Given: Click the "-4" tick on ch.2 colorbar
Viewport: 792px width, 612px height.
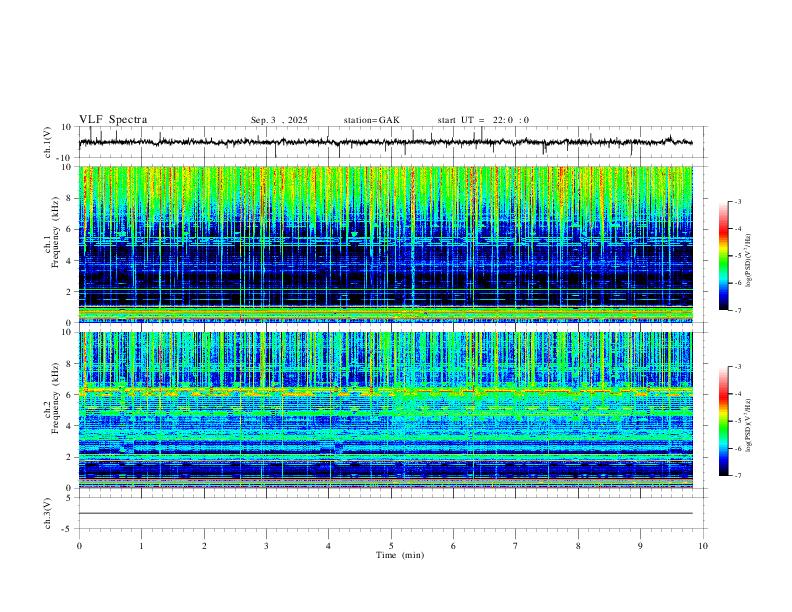Looking at the screenshot, I should (x=738, y=394).
